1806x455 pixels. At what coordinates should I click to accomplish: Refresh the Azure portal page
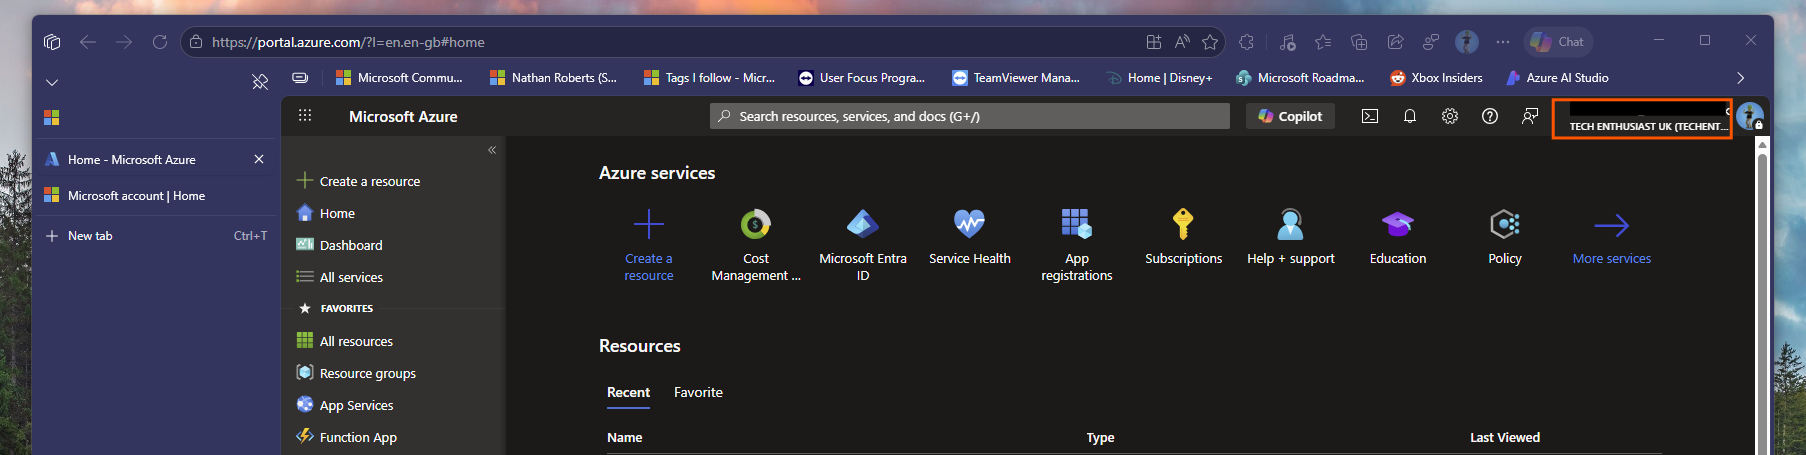click(160, 42)
